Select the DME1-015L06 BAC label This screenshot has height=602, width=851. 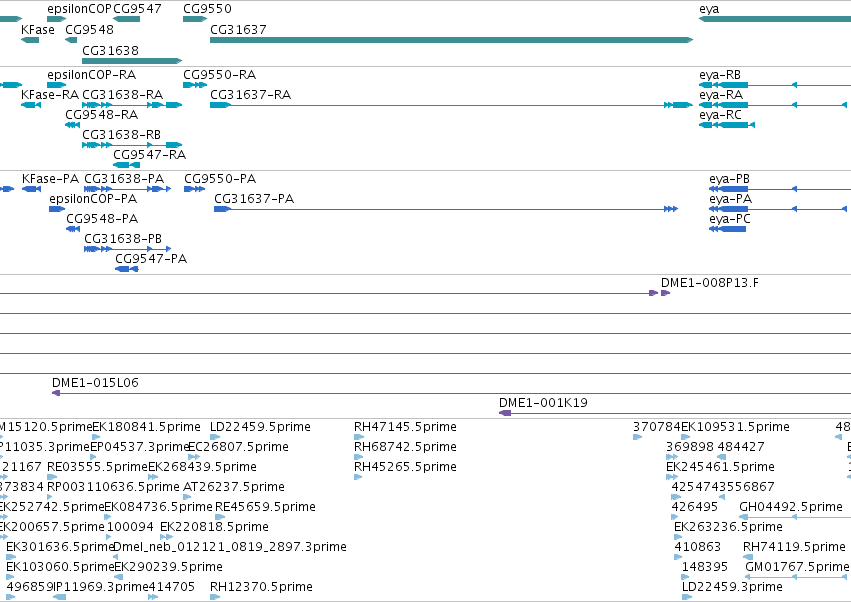pos(96,383)
